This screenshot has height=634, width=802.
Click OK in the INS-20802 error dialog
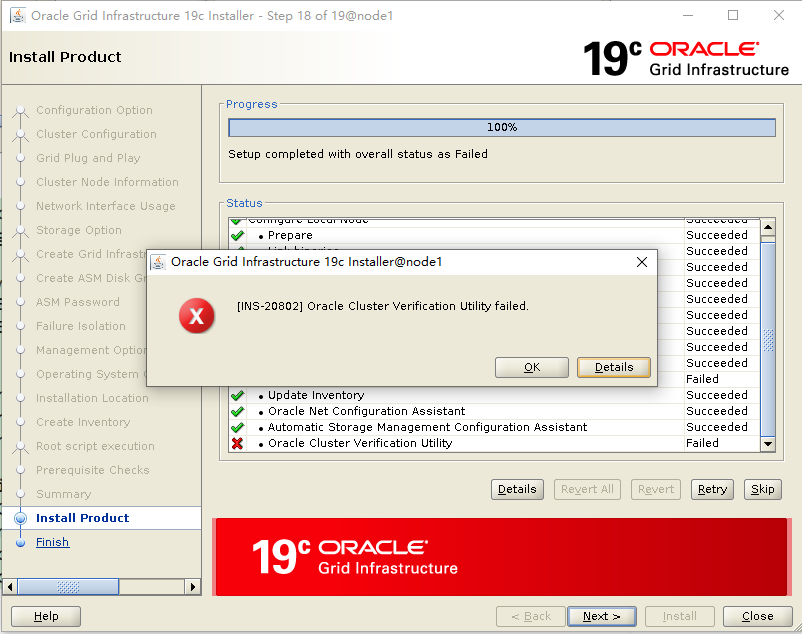531,367
